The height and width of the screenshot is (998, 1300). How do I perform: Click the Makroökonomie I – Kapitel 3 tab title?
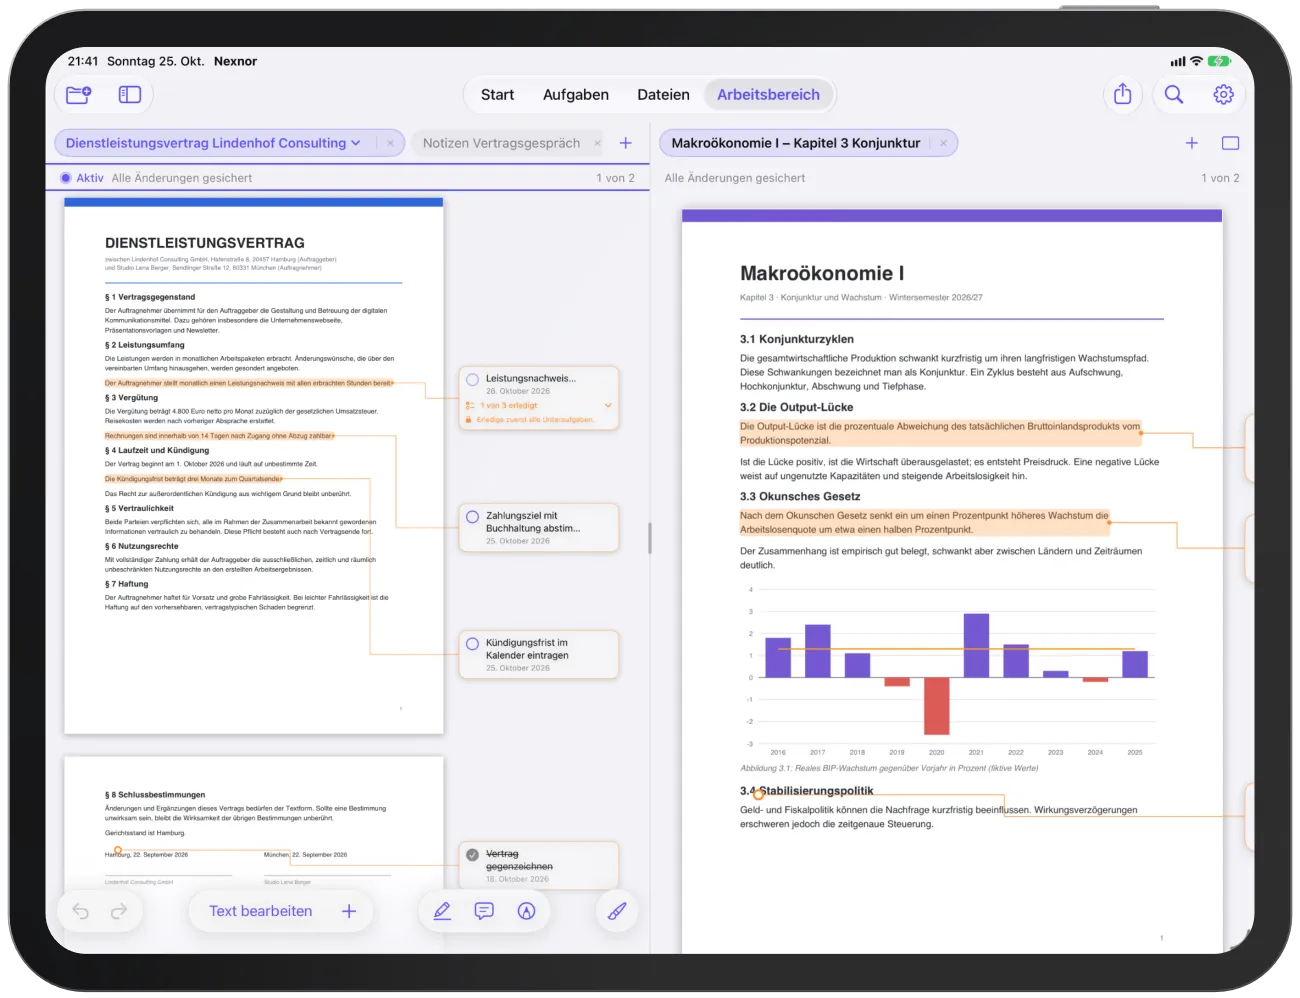tap(796, 143)
